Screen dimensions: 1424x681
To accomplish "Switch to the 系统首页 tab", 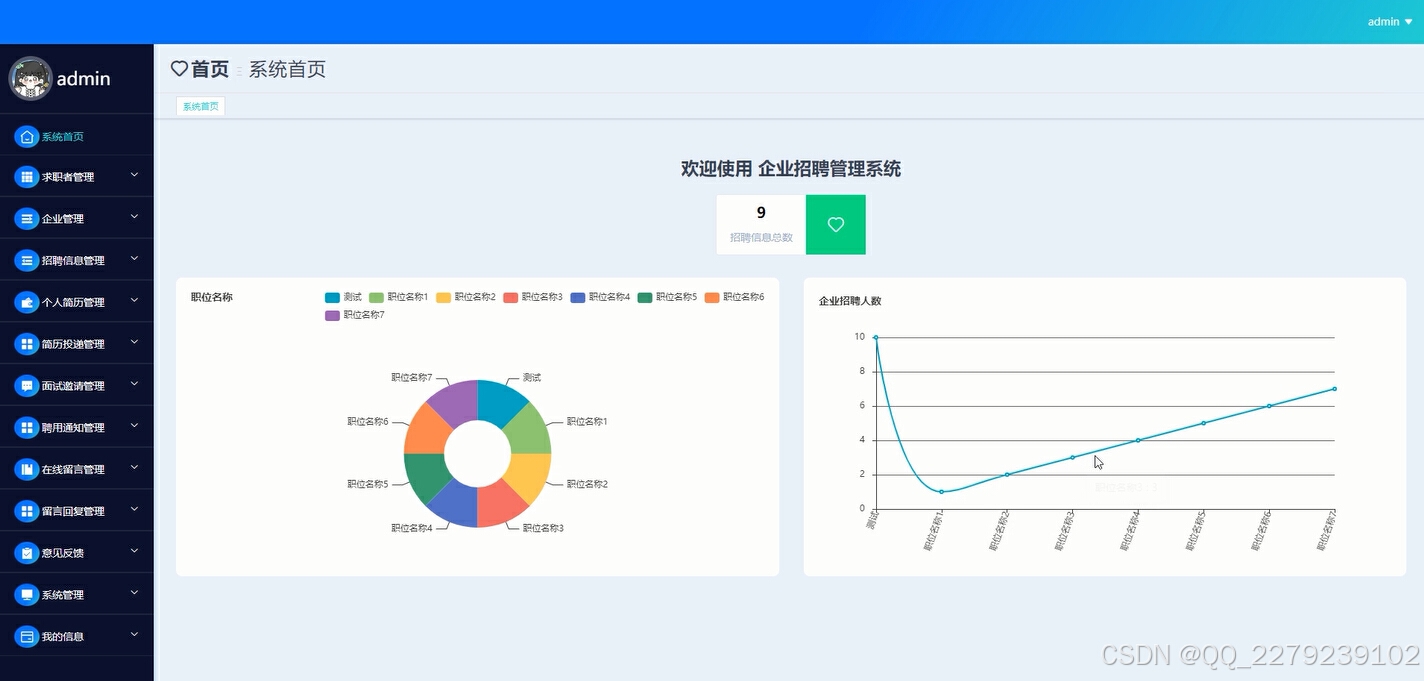I will pos(200,105).
